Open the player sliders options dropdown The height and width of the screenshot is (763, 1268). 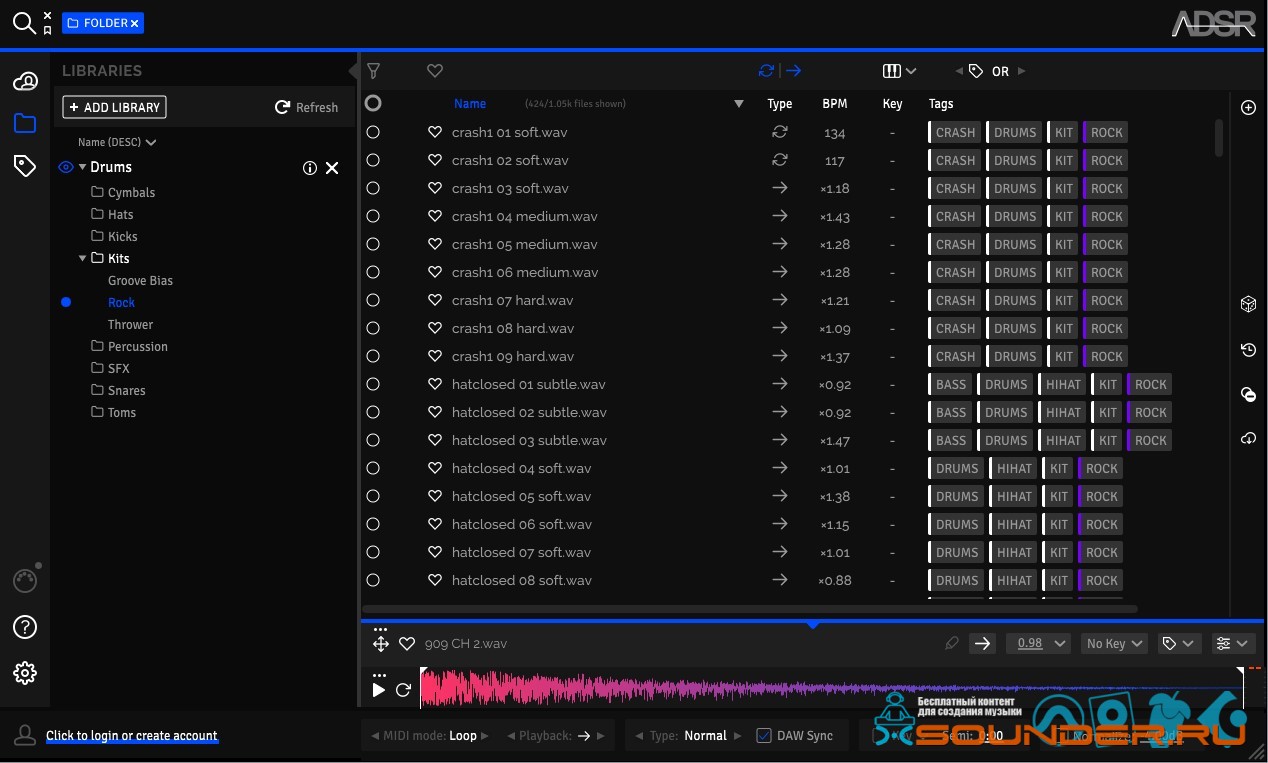[x=1232, y=644]
